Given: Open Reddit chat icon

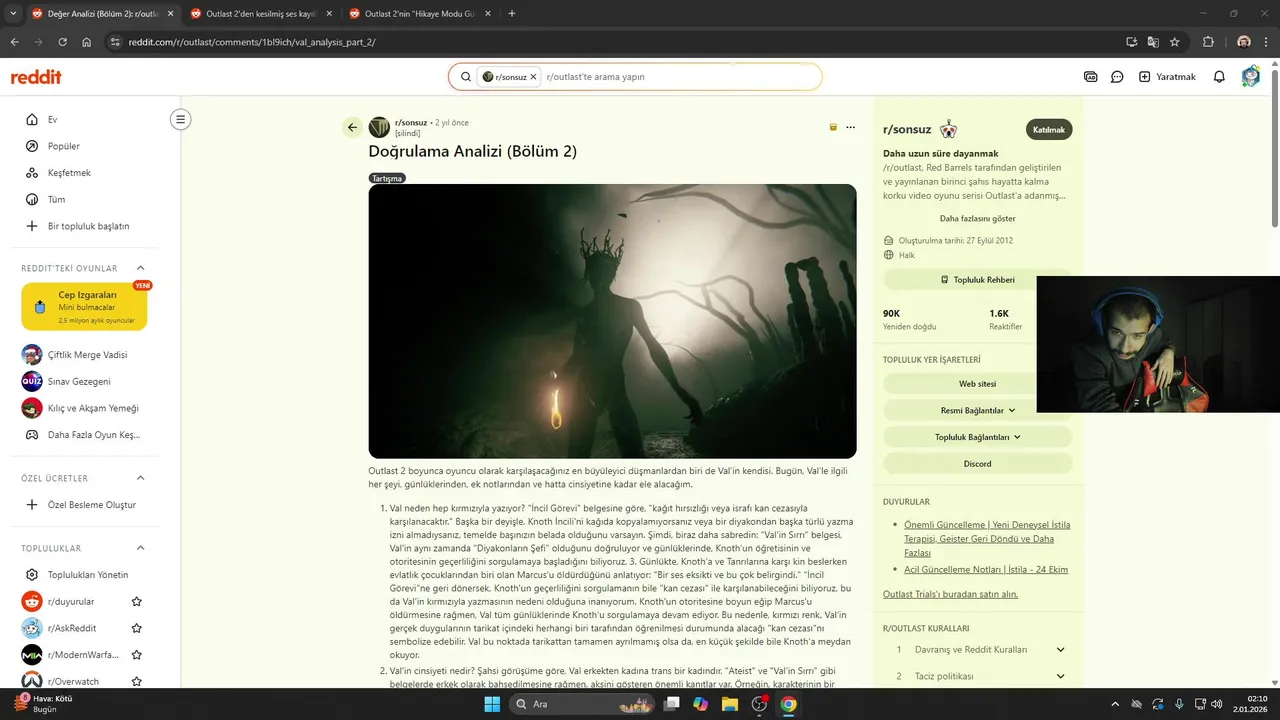Looking at the screenshot, I should click(1117, 77).
